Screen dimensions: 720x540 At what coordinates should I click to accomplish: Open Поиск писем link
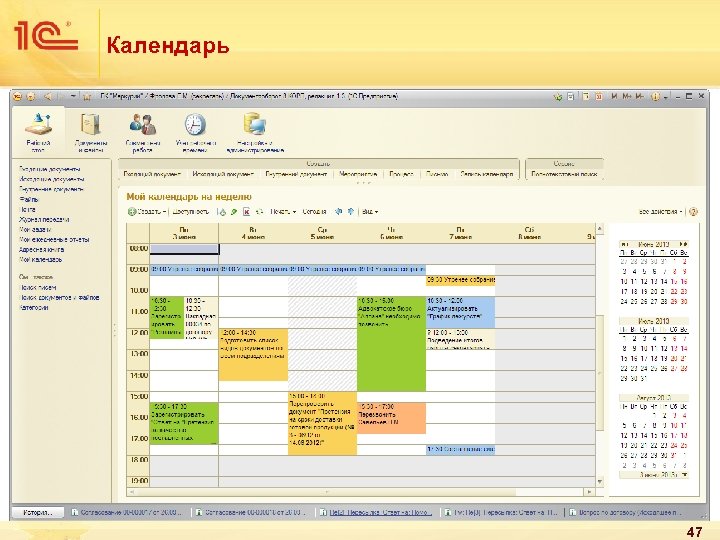coord(38,287)
